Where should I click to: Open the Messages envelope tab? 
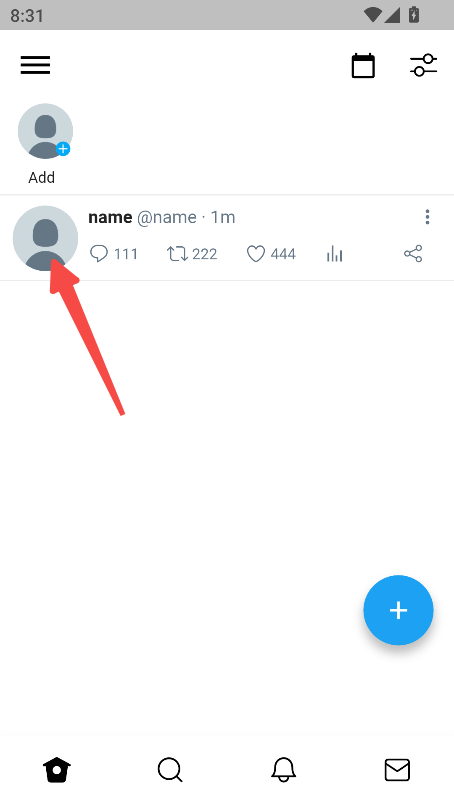397,770
